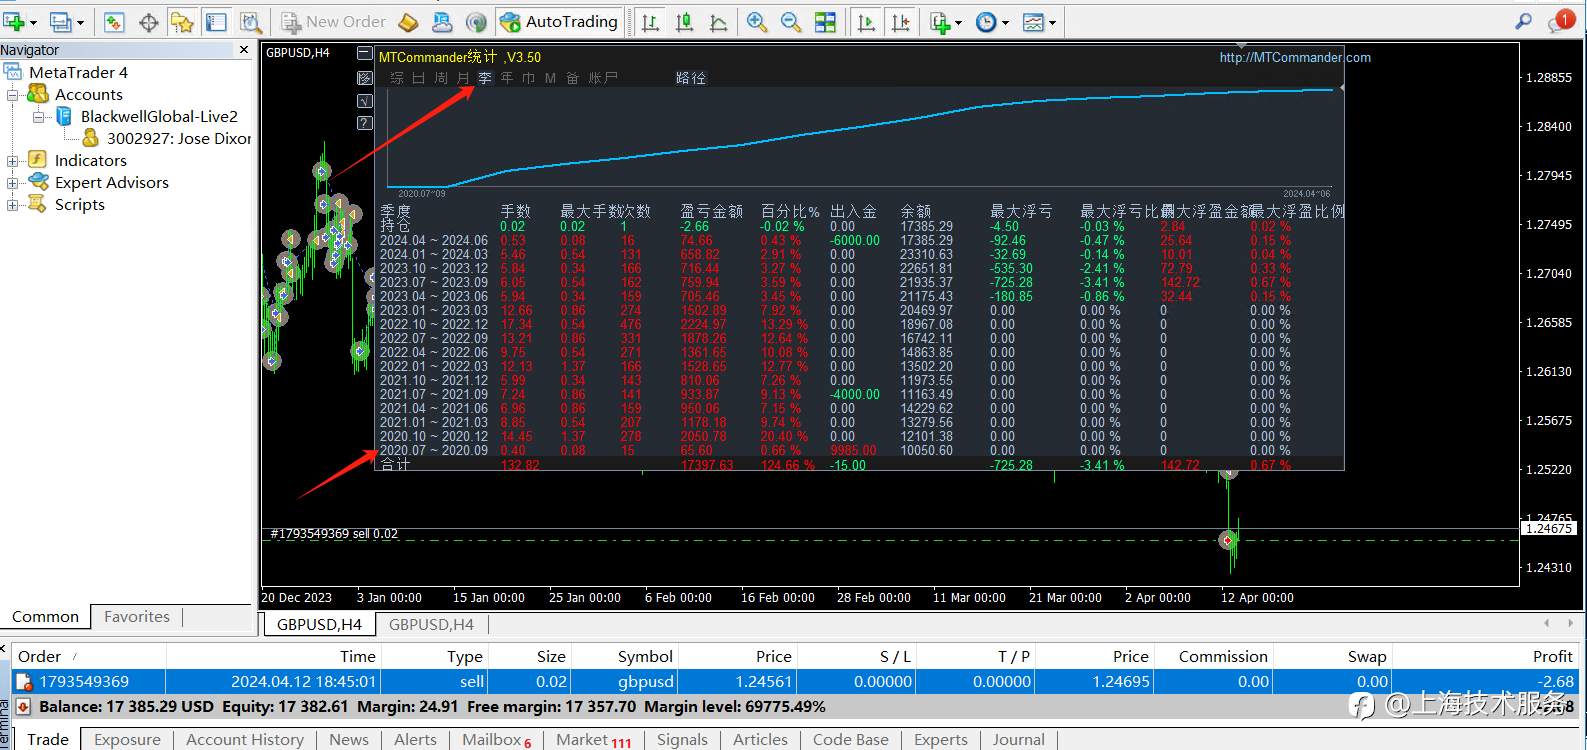Screen dimensions: 1587x750
Task: Select the crosshair cursor tool
Action: [x=148, y=21]
